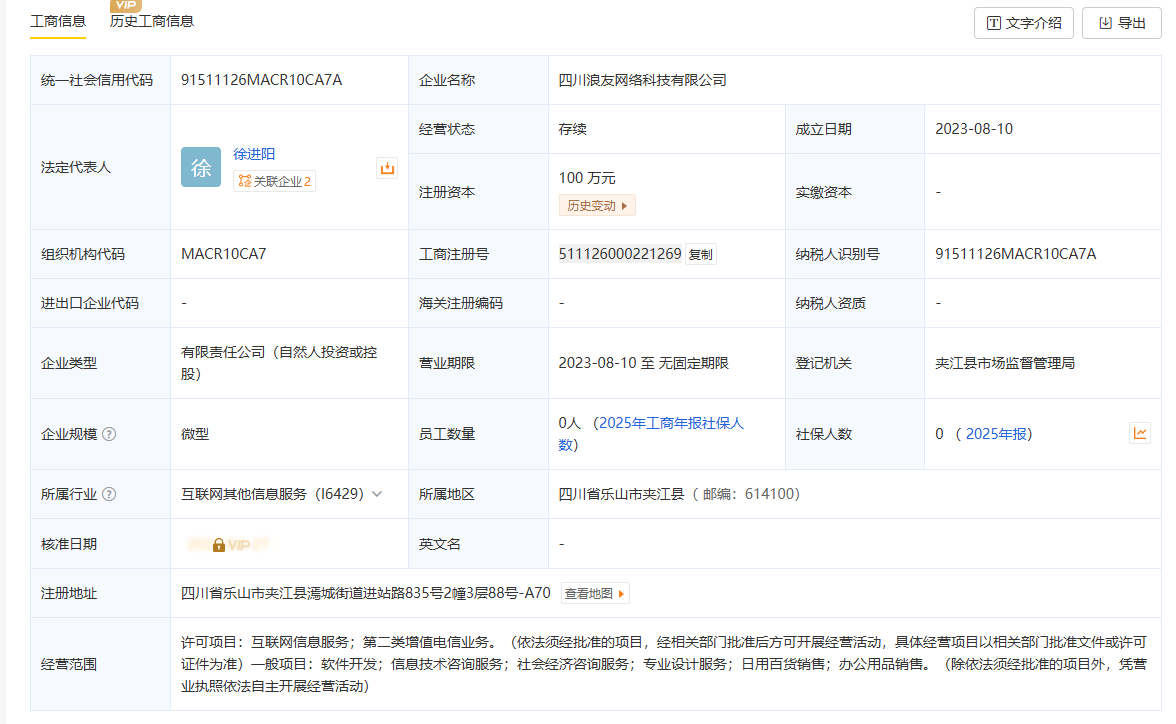Image resolution: width=1176 pixels, height=724 pixels.
Task: Open the 2025年报 link in 社保人数
Action: pyautogui.click(x=996, y=434)
